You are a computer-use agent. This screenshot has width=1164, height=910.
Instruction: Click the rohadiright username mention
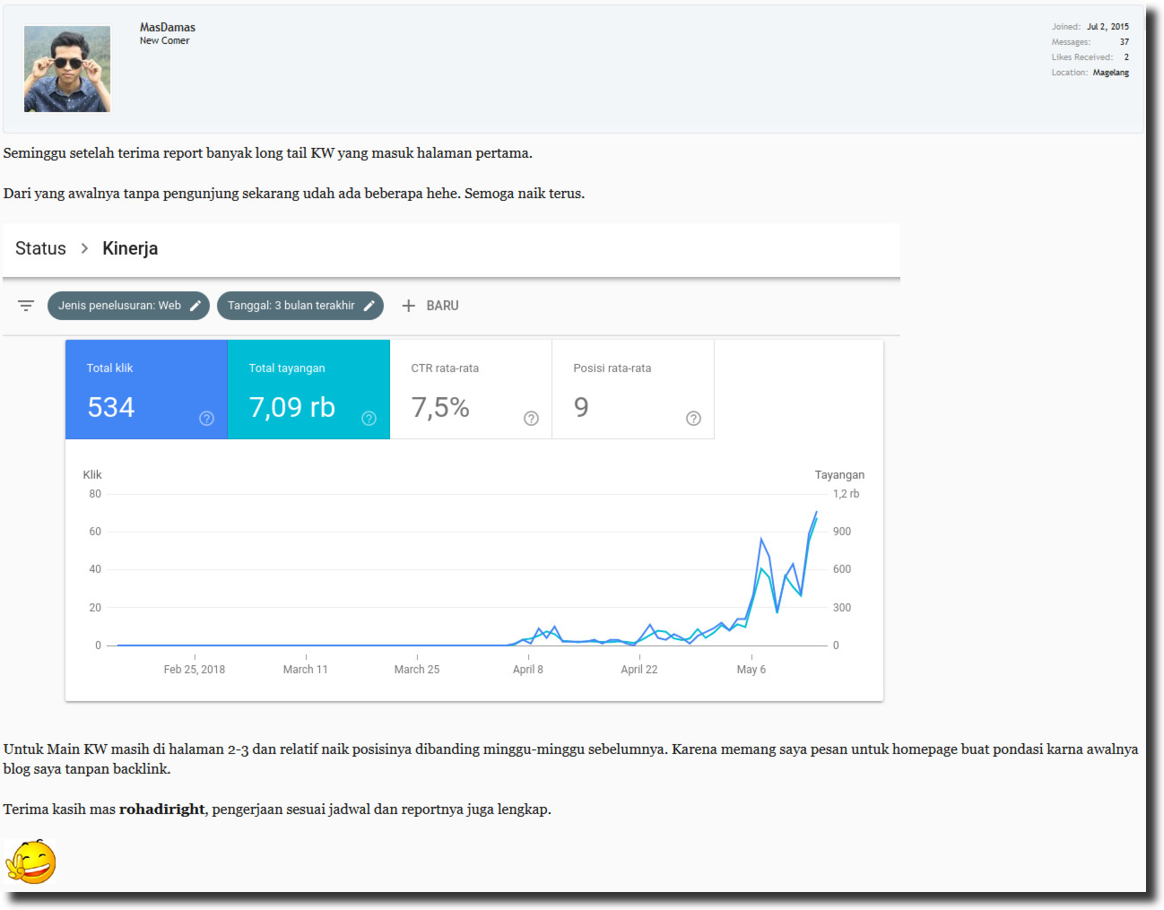point(162,809)
